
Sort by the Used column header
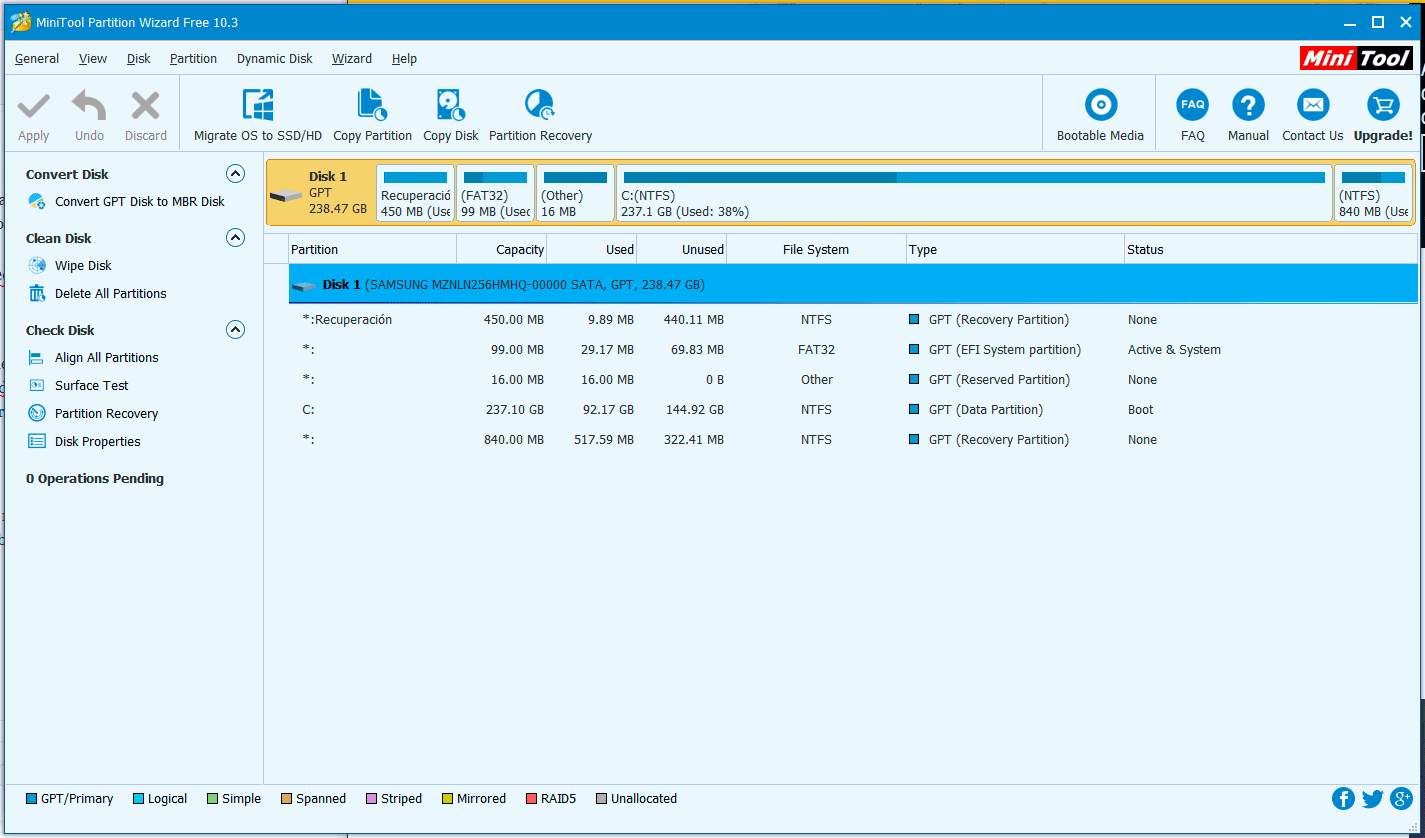tap(592, 250)
